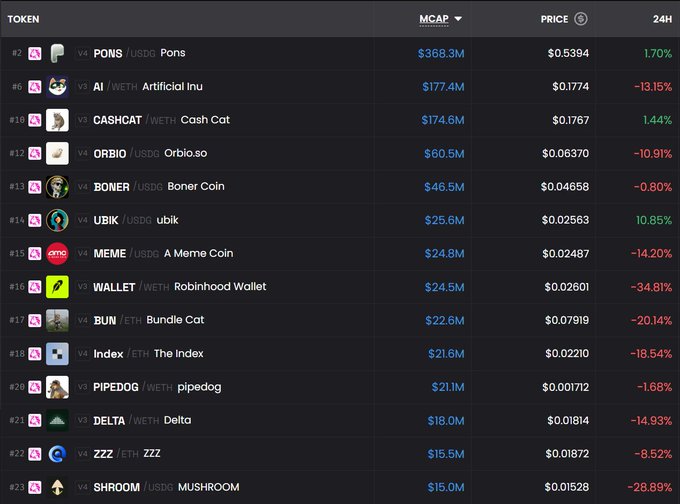Screen dimensions: 680x504
Task: Click the Artificial Inu token avatar
Action: (57, 87)
